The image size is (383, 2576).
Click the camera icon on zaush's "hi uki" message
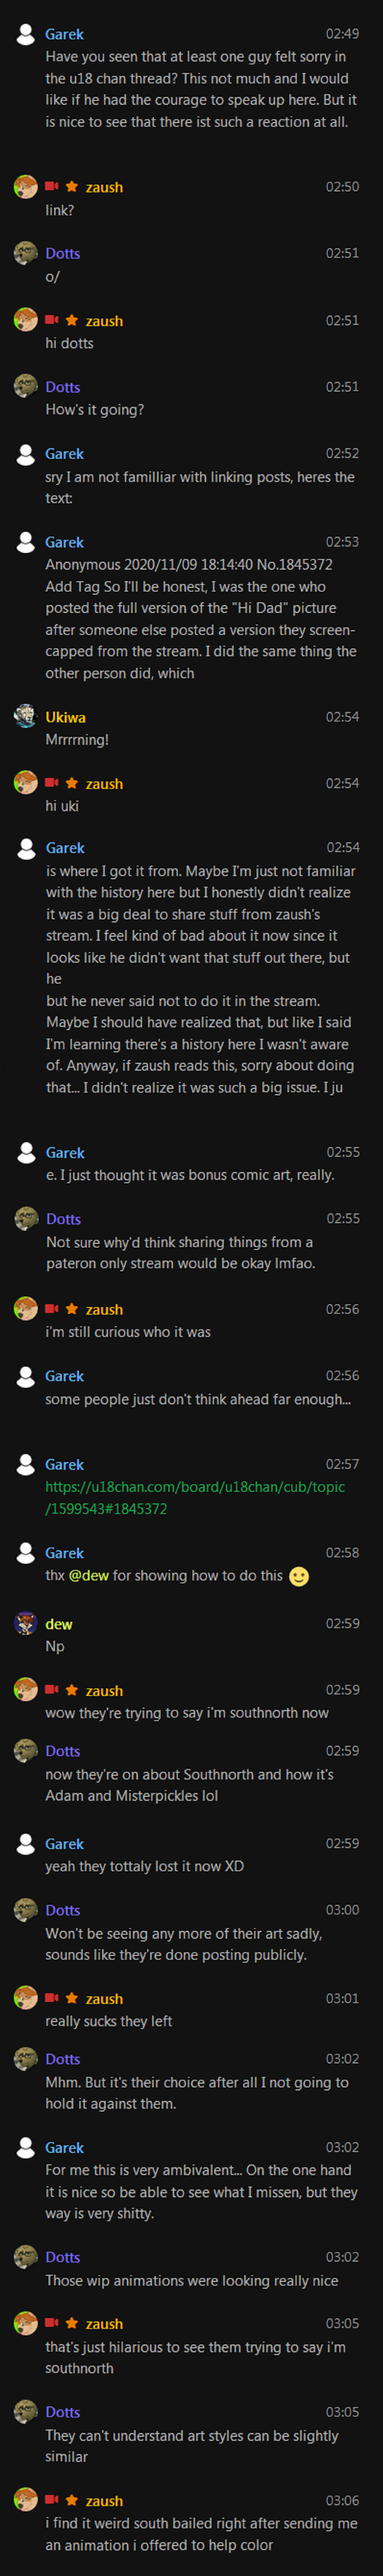[x=52, y=783]
